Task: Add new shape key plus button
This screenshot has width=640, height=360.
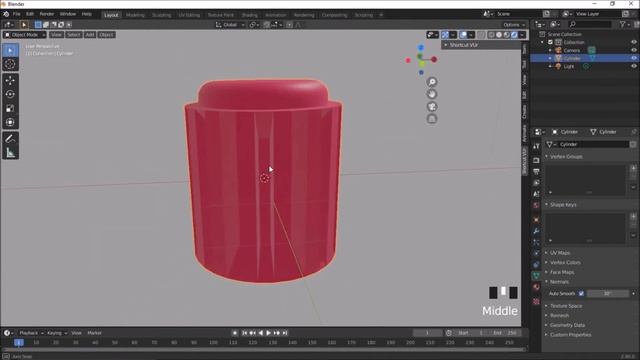Action: click(x=633, y=216)
